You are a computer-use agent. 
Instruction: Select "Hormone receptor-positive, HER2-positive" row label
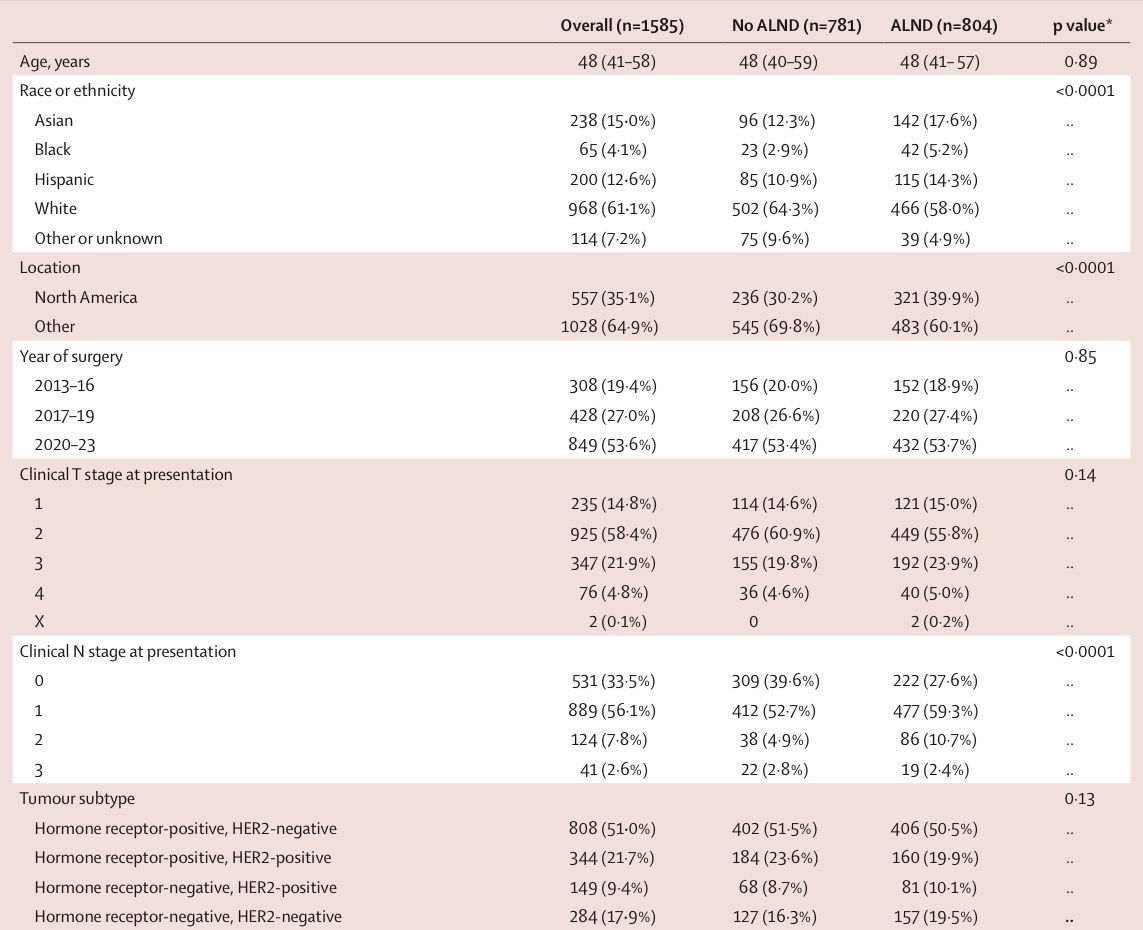coord(182,857)
